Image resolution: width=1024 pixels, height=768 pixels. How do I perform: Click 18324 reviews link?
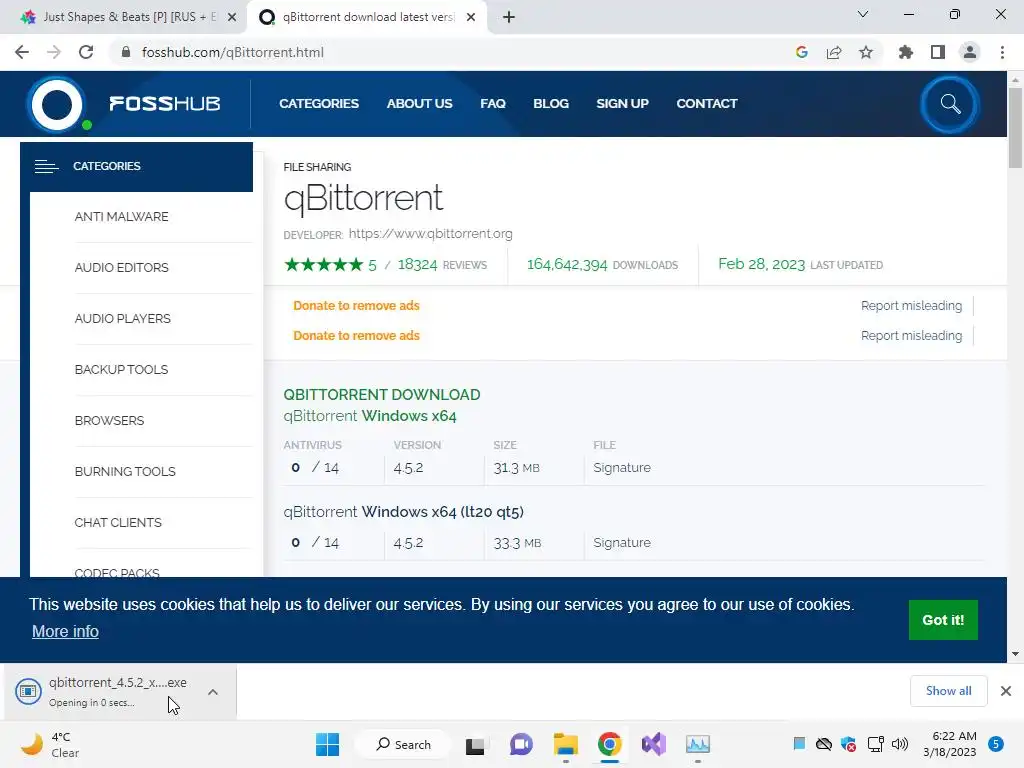[x=442, y=264]
